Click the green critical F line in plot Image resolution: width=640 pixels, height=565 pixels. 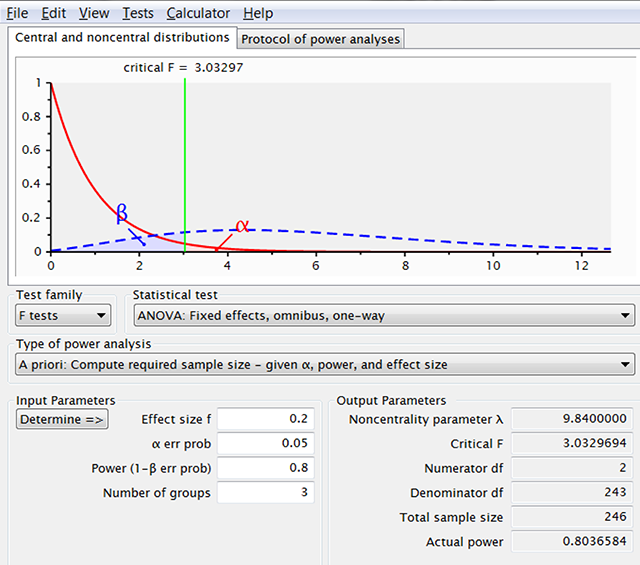185,160
